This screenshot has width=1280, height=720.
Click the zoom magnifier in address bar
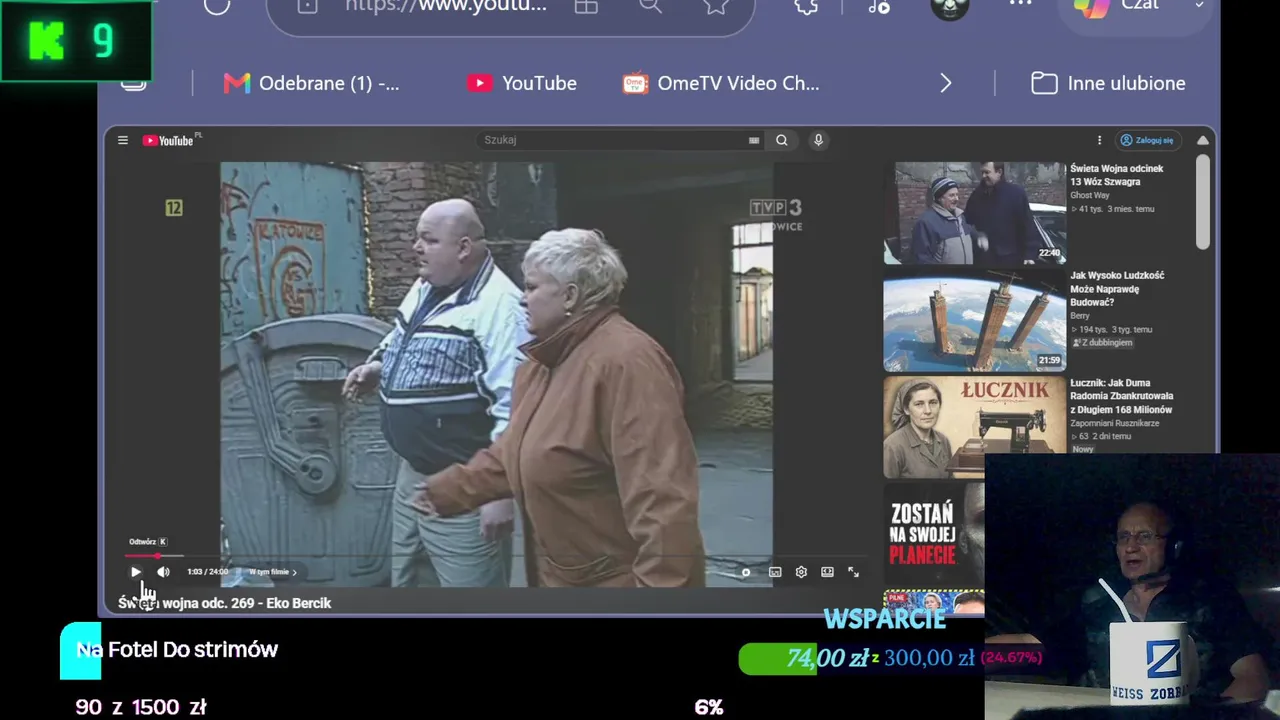651,6
